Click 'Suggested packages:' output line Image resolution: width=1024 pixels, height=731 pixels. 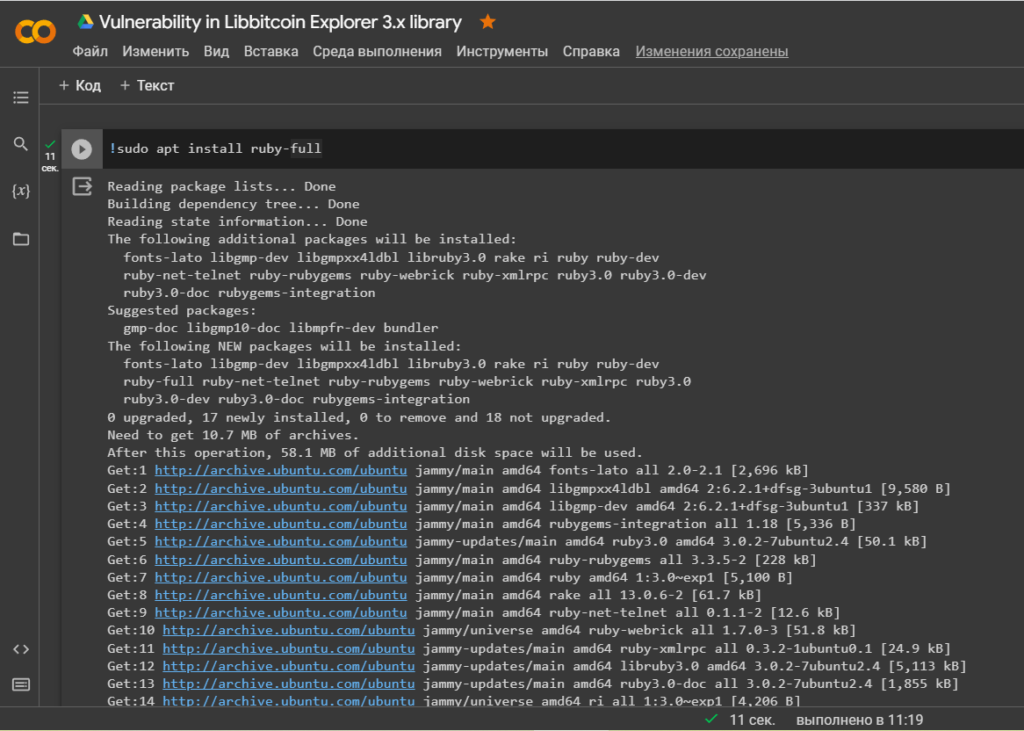click(x=182, y=311)
